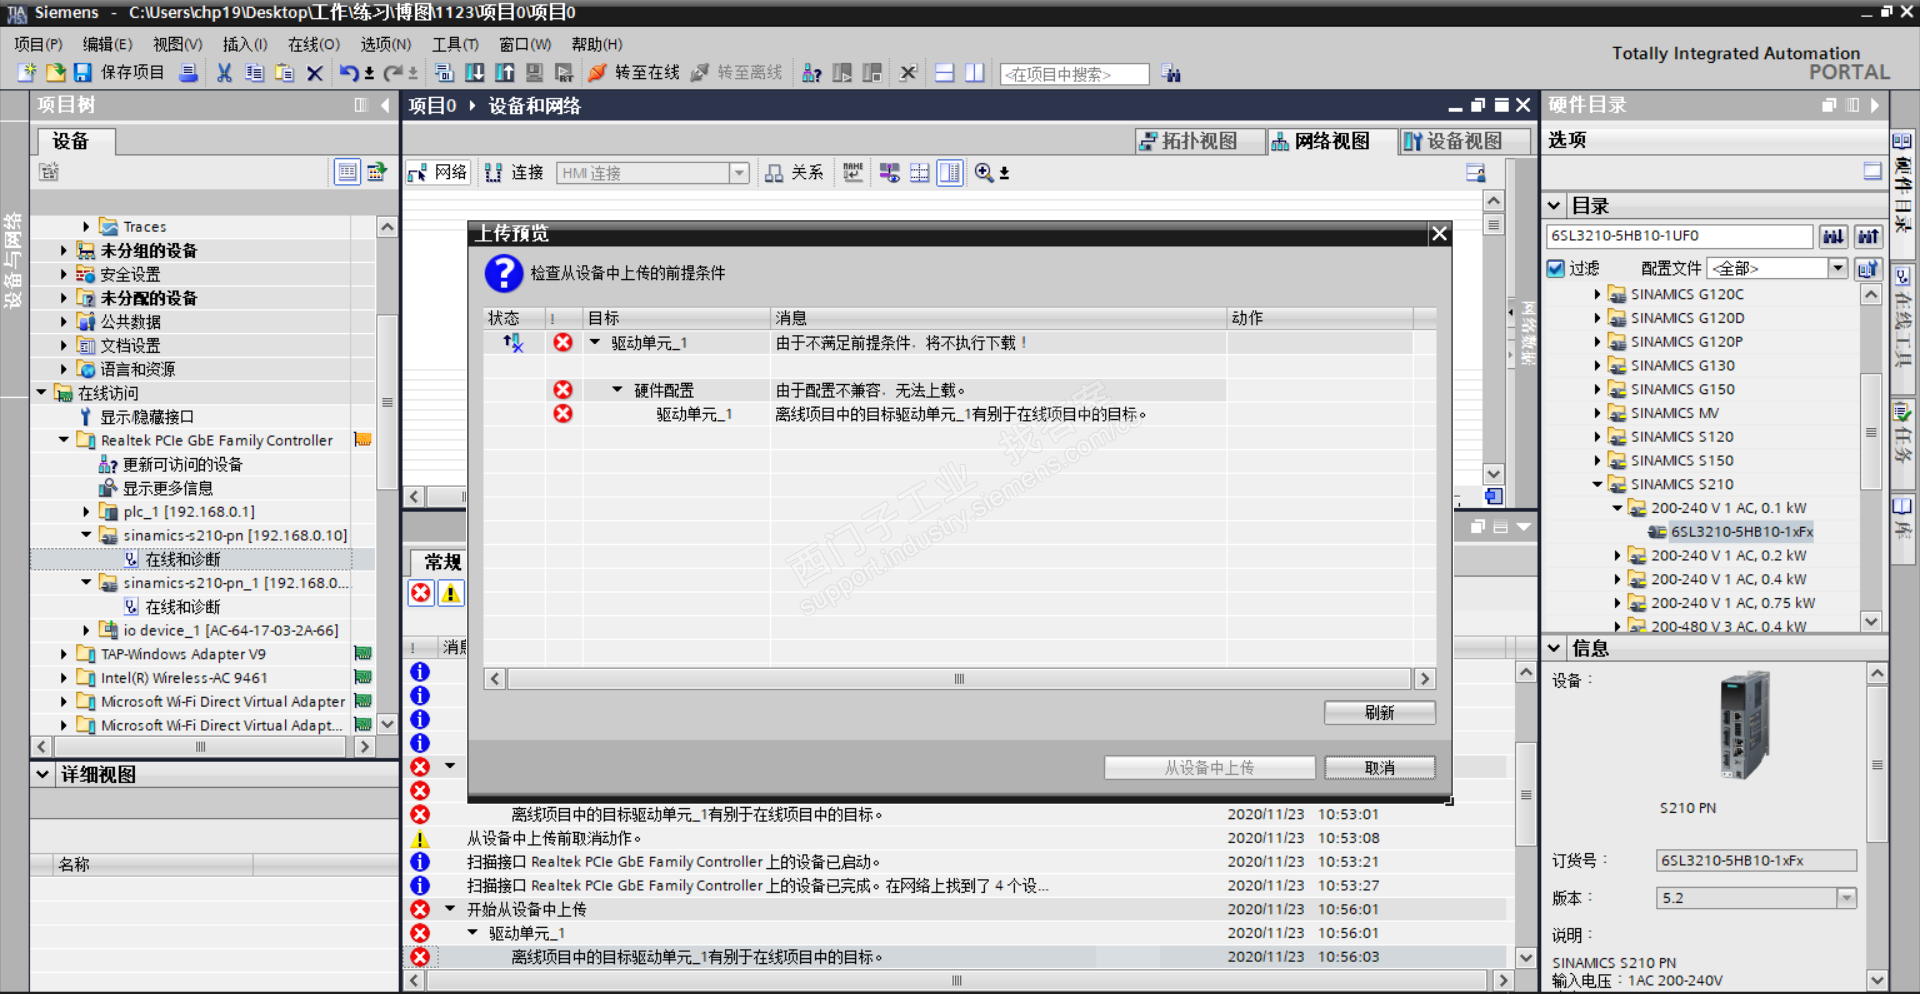Click the 保存项目 save project button
1920x994 pixels.
[x=118, y=73]
